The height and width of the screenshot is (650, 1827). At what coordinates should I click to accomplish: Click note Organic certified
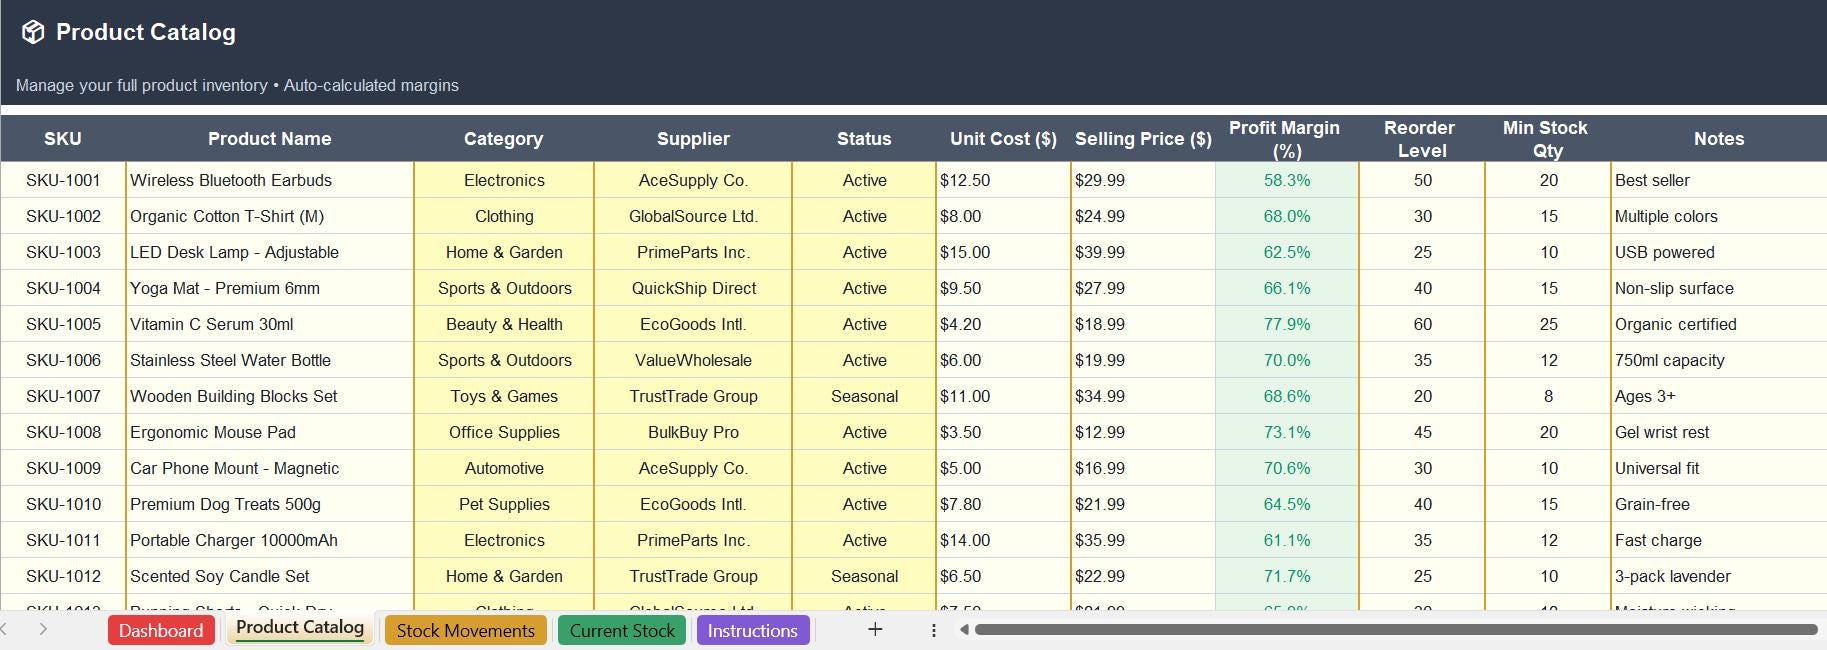1718,324
